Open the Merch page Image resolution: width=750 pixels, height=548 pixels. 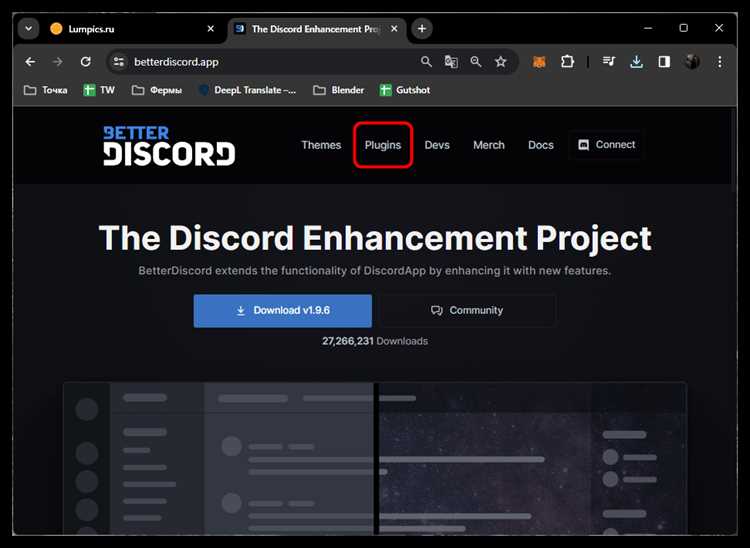[x=489, y=145]
